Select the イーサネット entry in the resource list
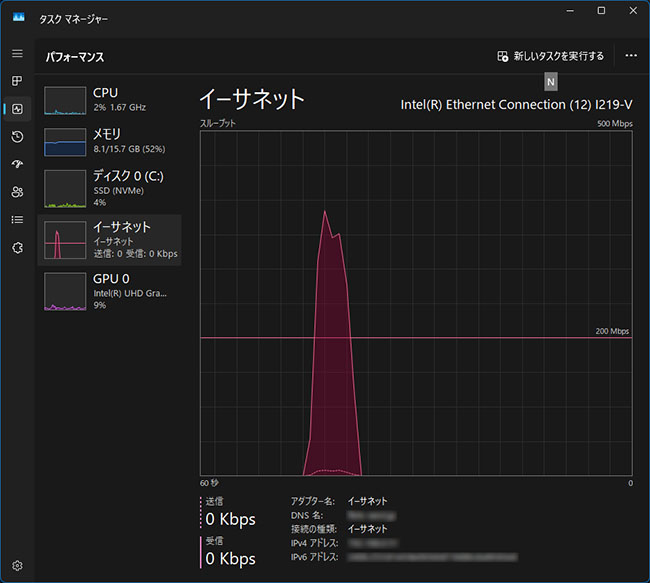 tap(110, 240)
